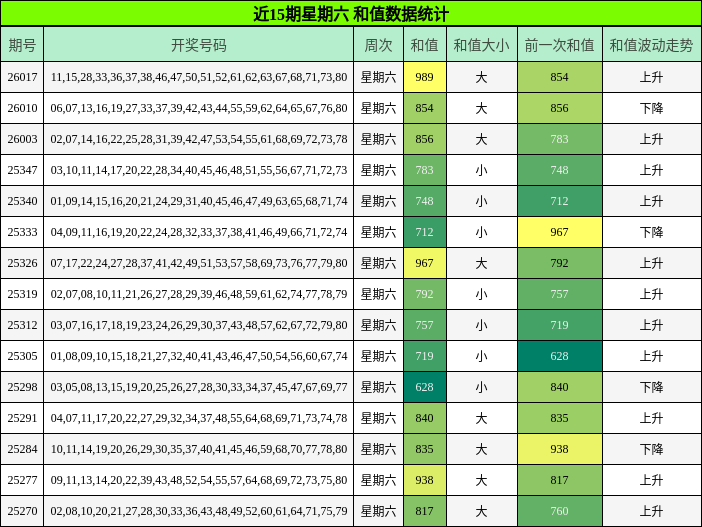This screenshot has width=702, height=527.
Task: Click the yellow 989 sum value cell
Action: [x=424, y=77]
